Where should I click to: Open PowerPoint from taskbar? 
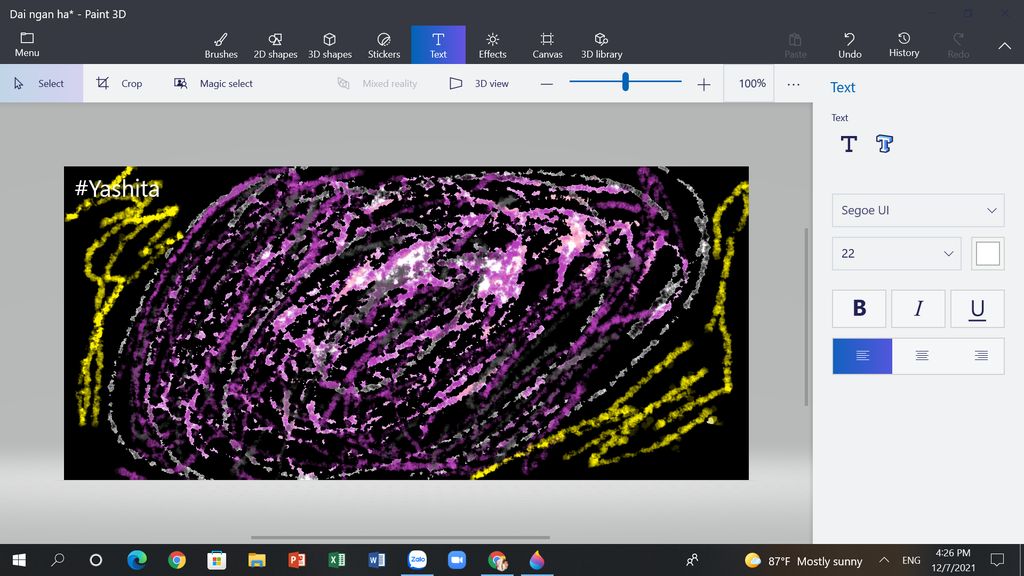point(296,560)
